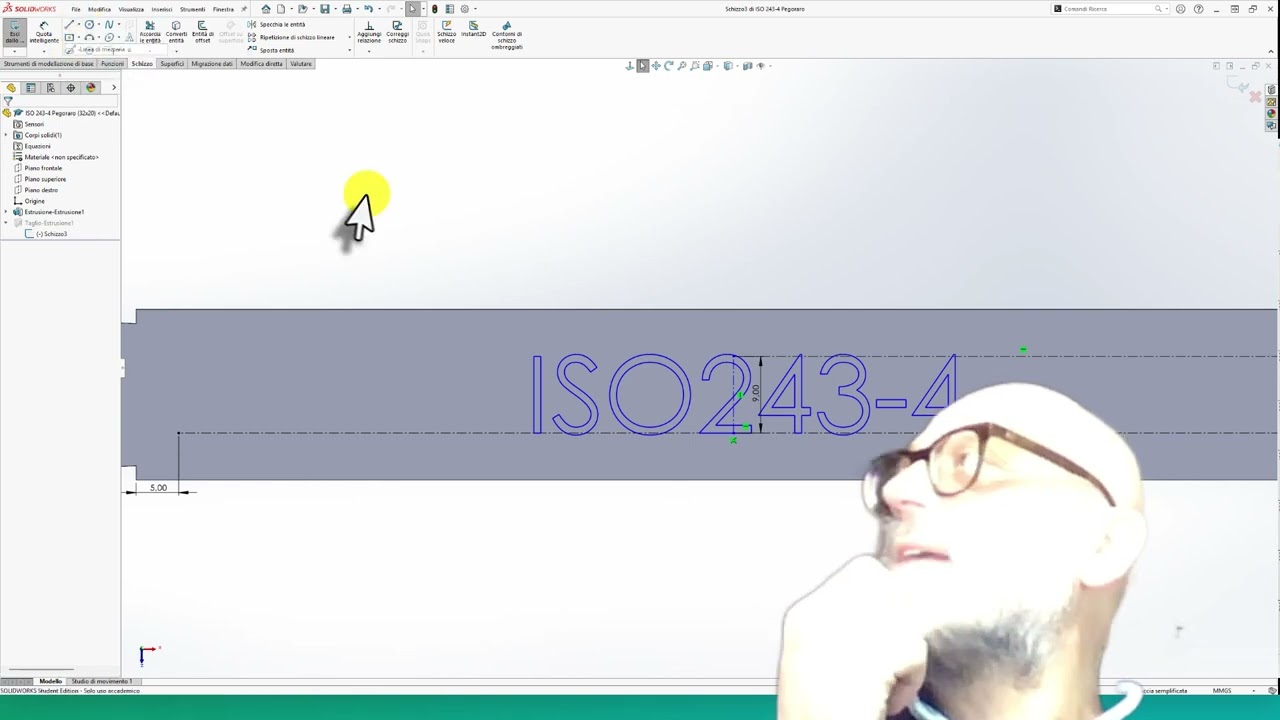Select Piano destro in the tree
The width and height of the screenshot is (1280, 720).
pos(41,190)
